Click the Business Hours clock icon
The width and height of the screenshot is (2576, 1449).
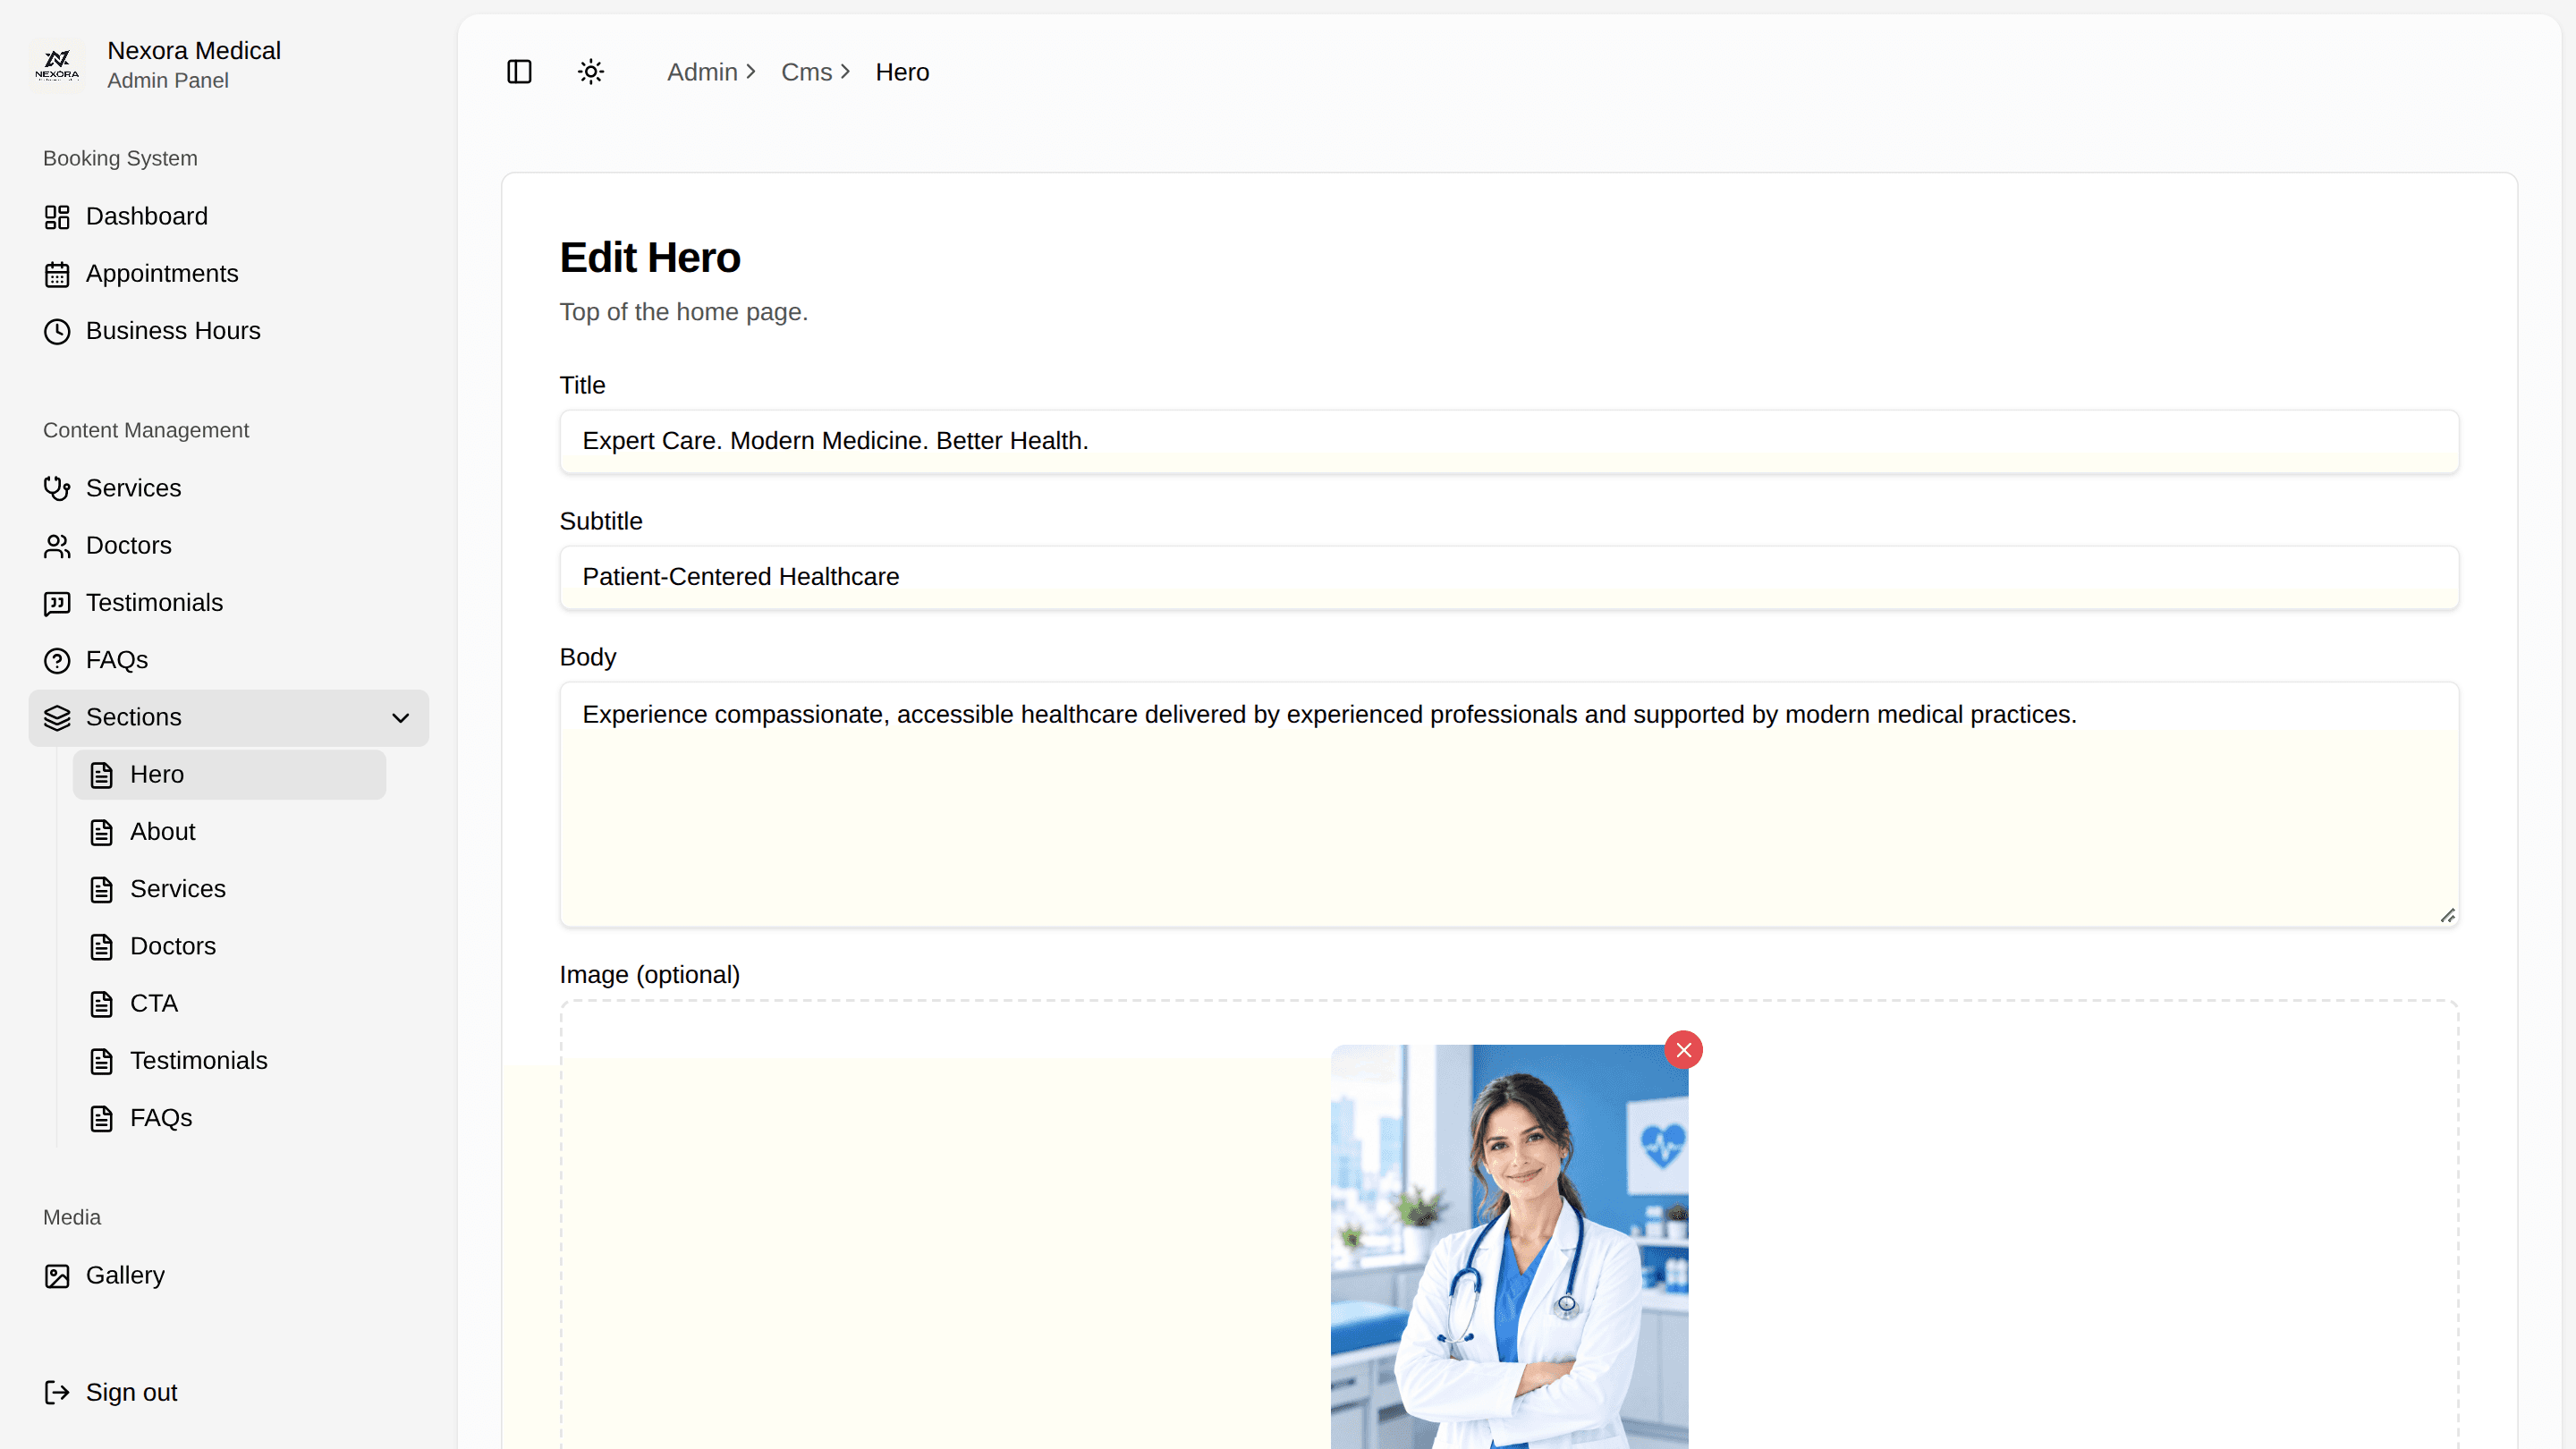point(57,331)
